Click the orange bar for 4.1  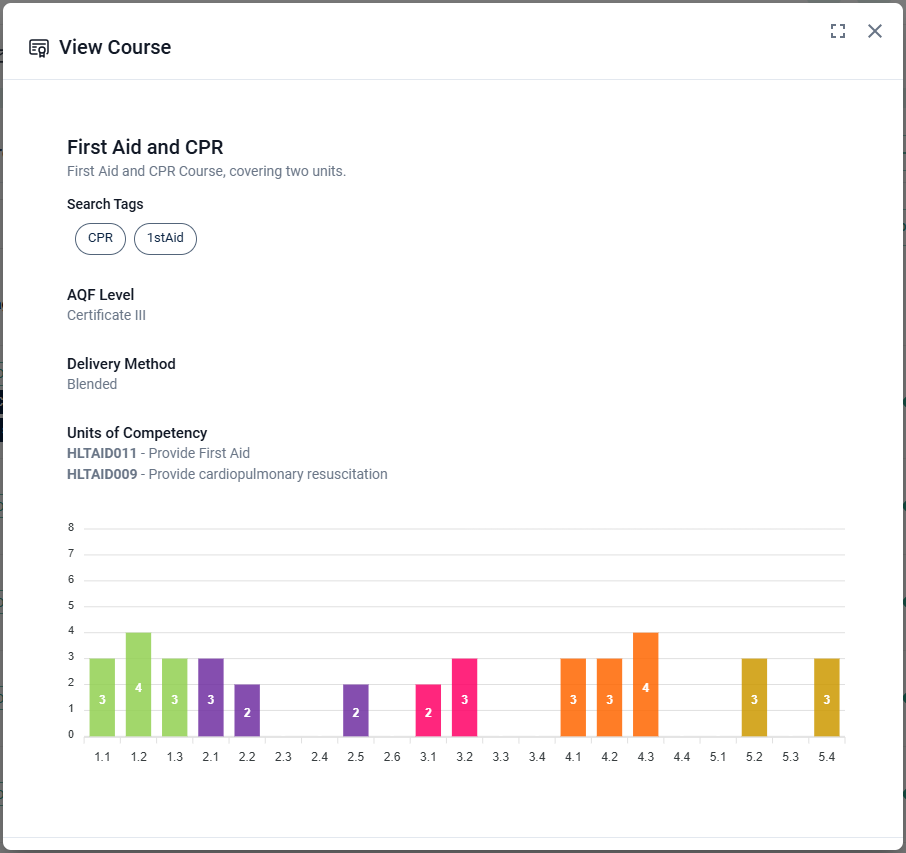click(573, 698)
